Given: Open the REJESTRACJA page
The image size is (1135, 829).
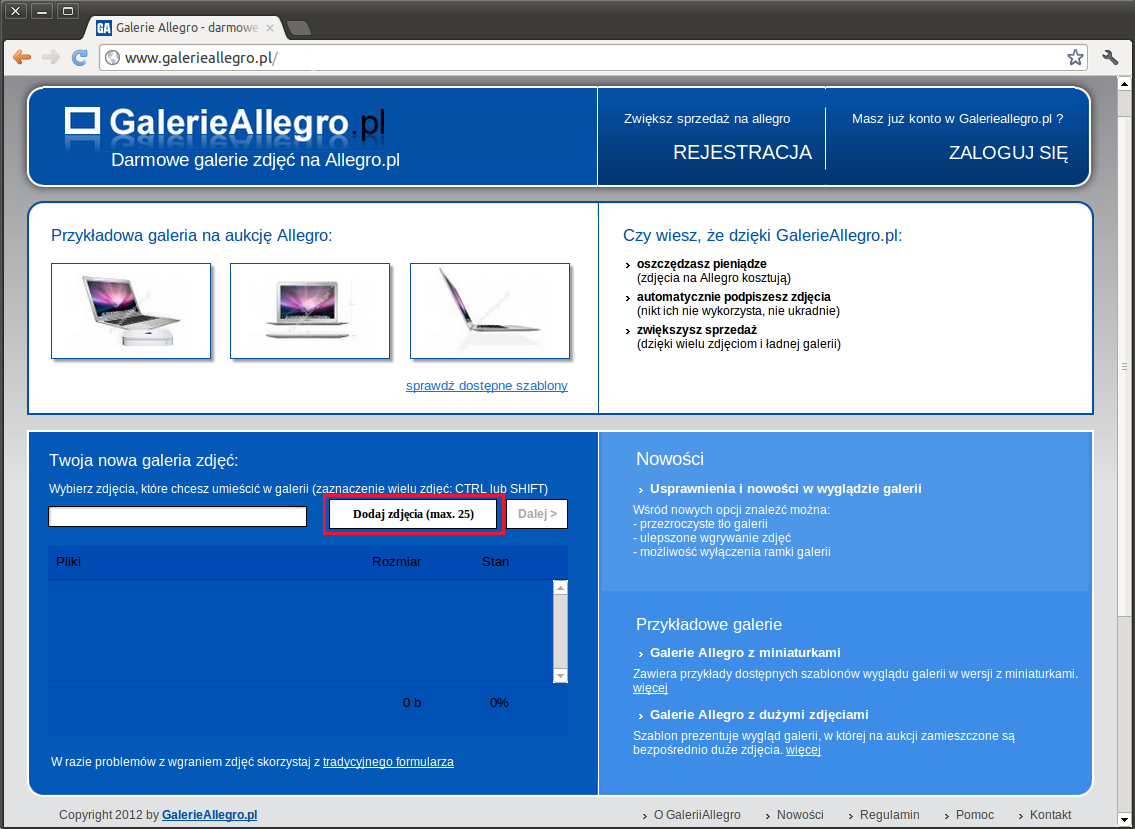Looking at the screenshot, I should 743,153.
